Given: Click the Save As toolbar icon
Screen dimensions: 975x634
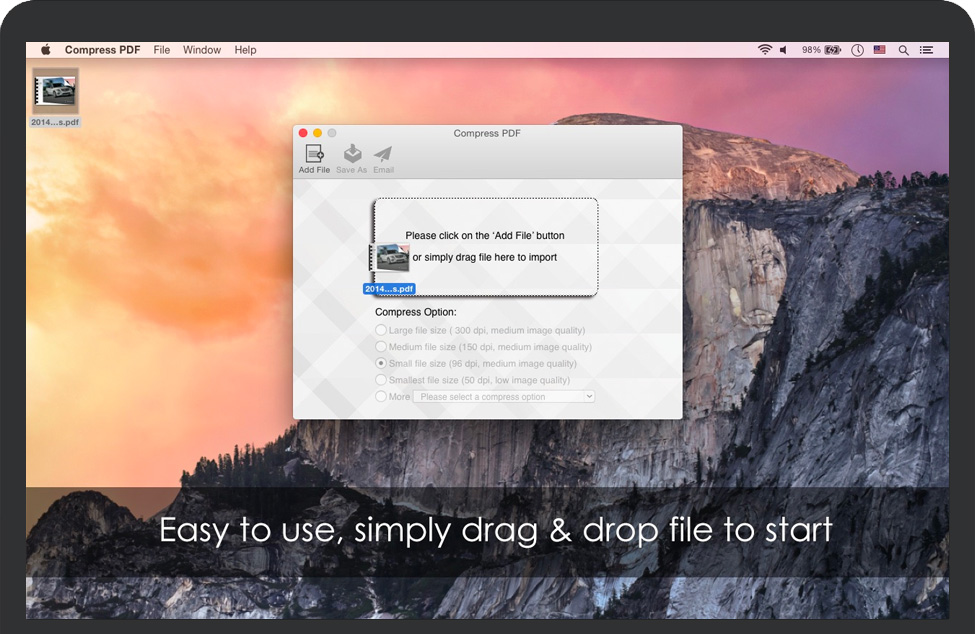Looking at the screenshot, I should pyautogui.click(x=351, y=154).
